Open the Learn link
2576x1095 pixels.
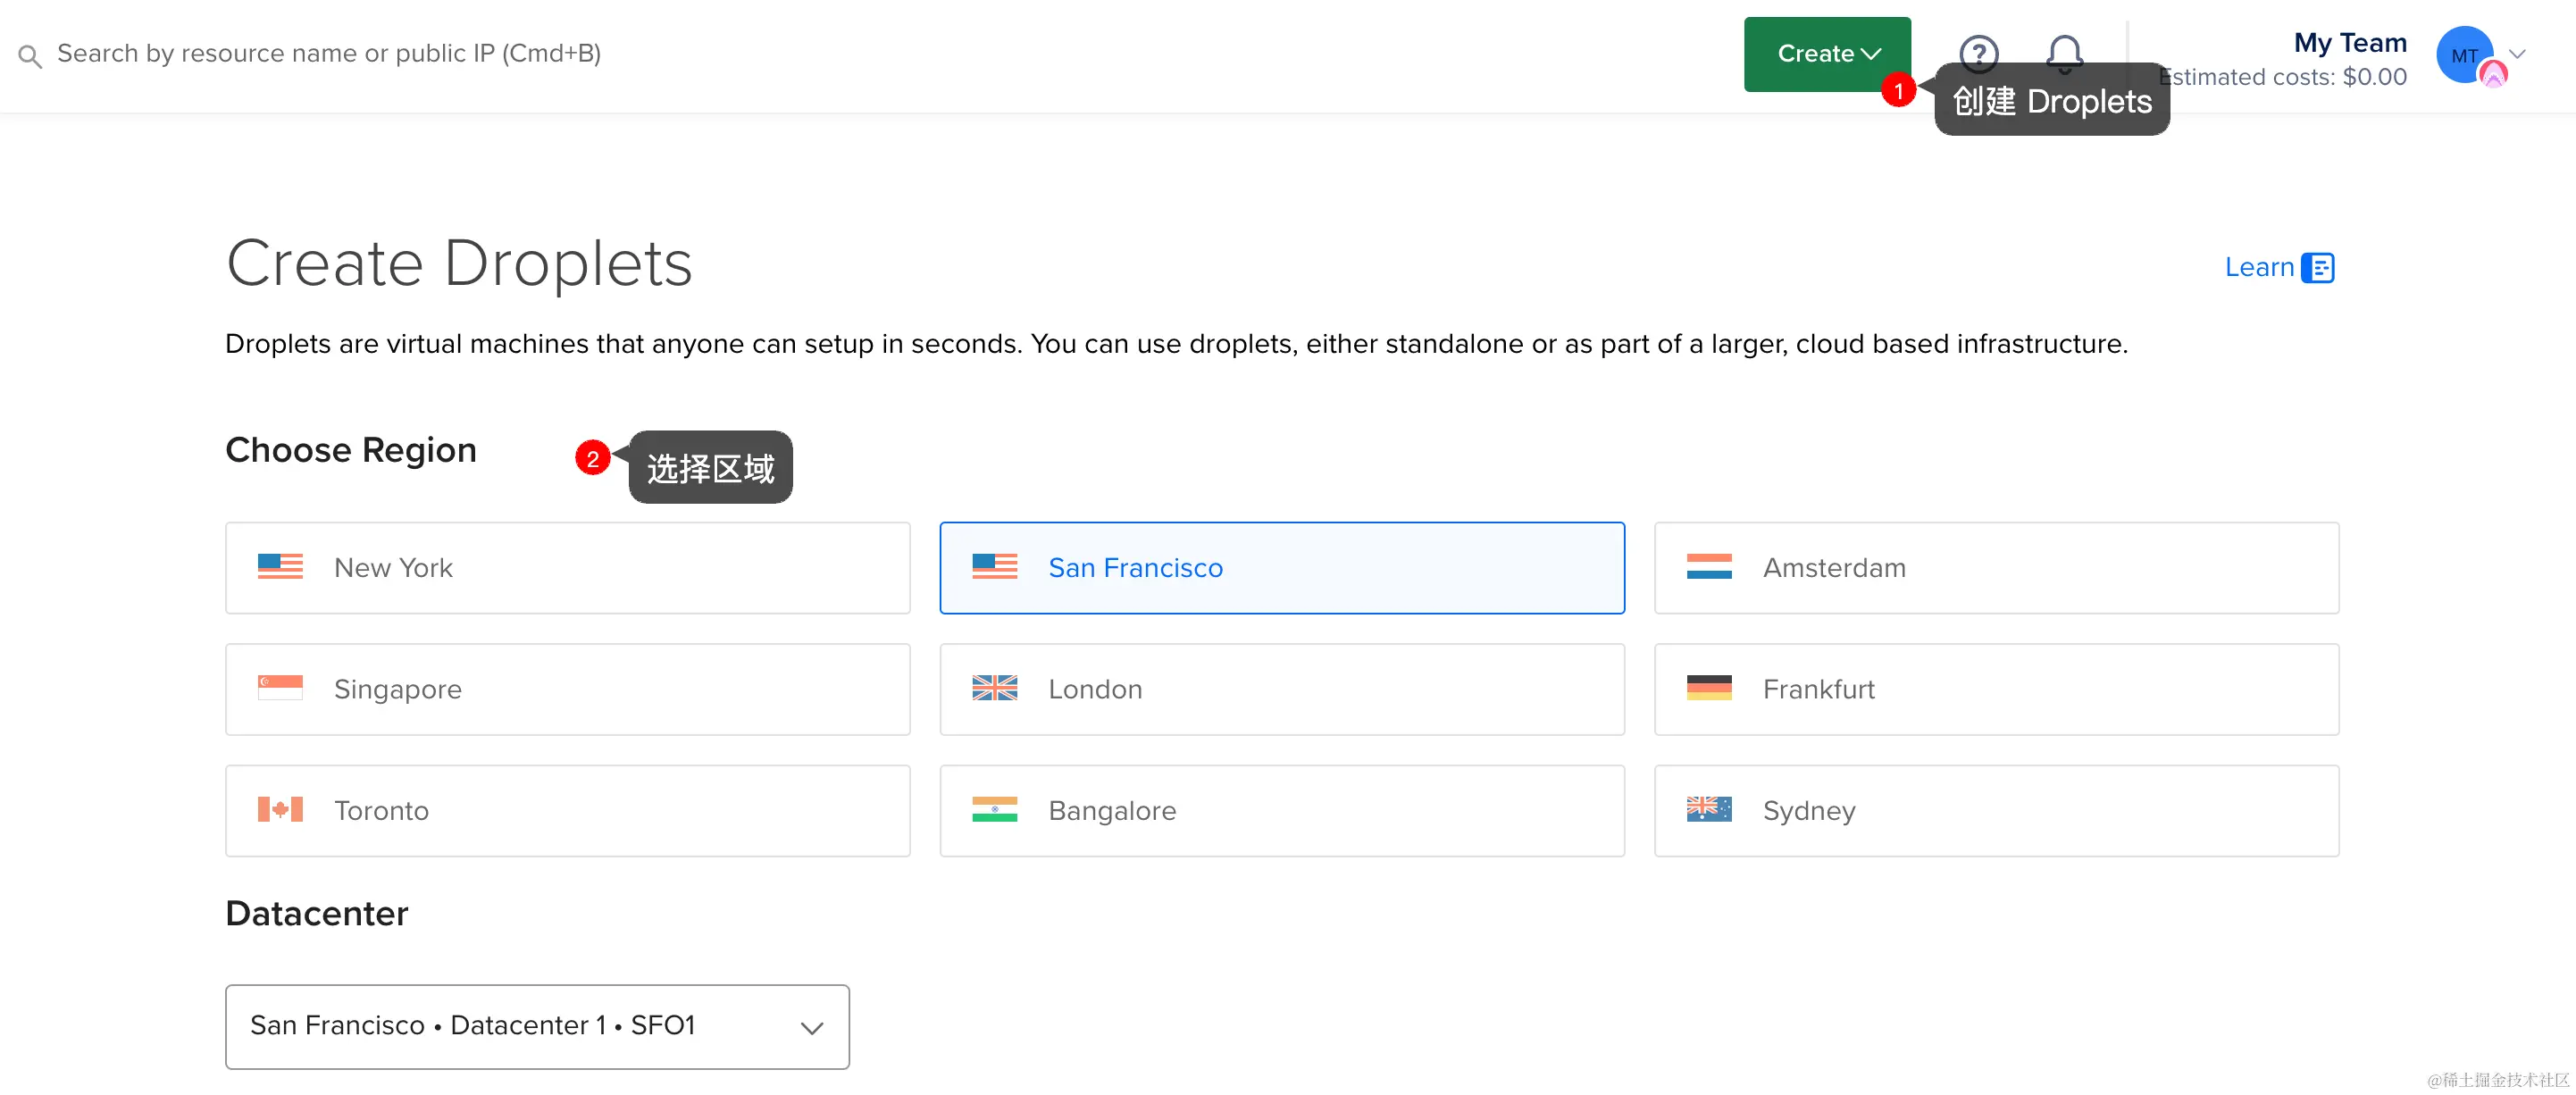tap(2258, 268)
